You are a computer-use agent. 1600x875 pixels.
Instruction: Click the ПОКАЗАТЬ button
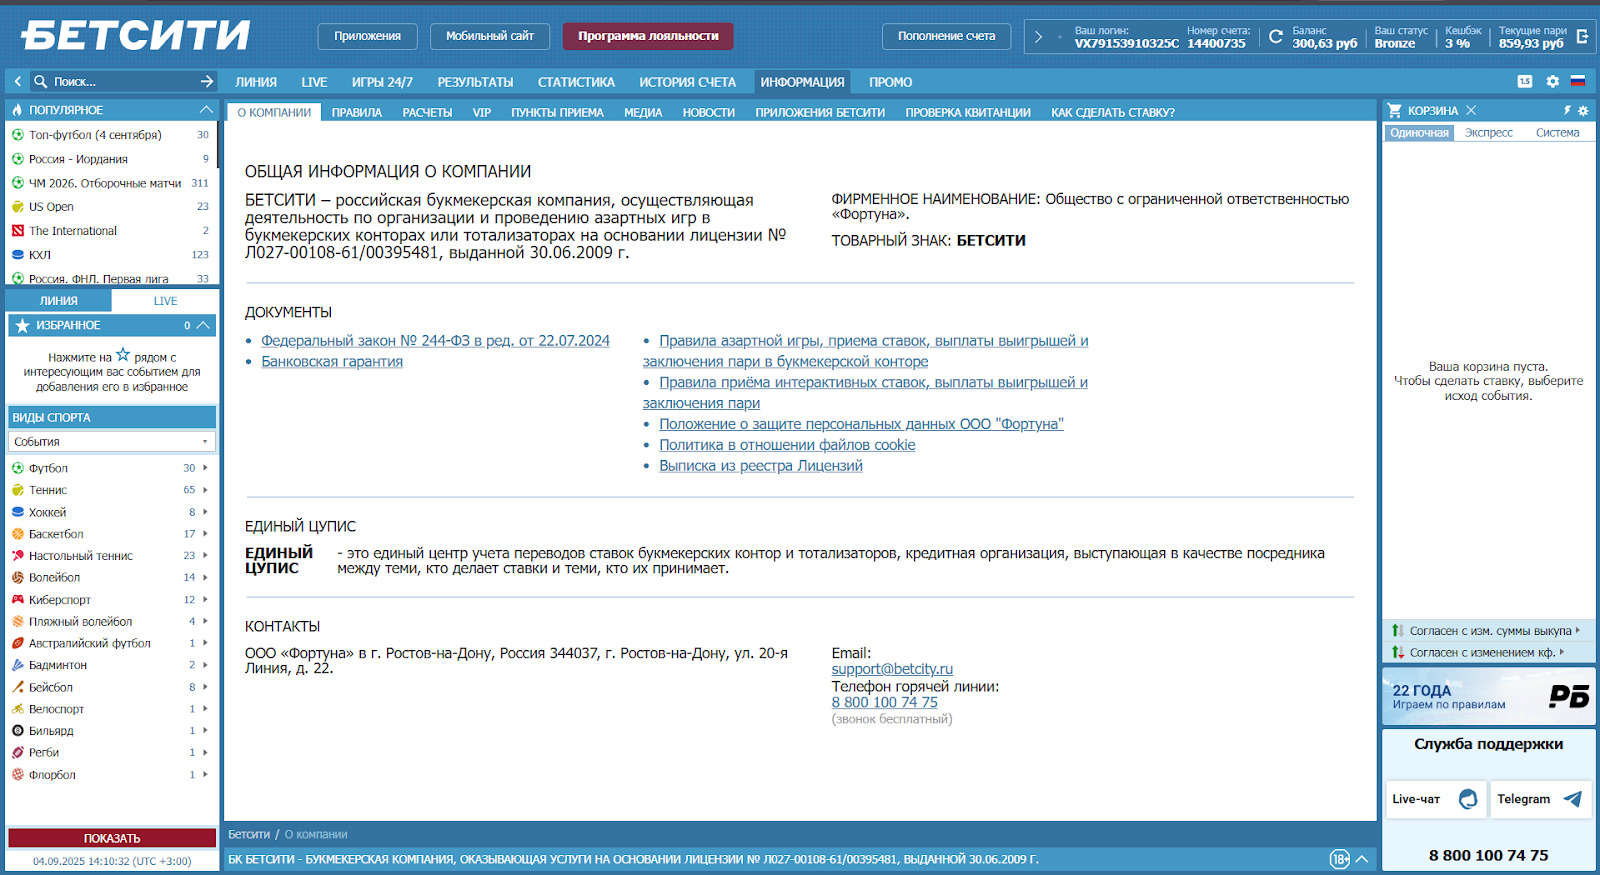coord(112,838)
